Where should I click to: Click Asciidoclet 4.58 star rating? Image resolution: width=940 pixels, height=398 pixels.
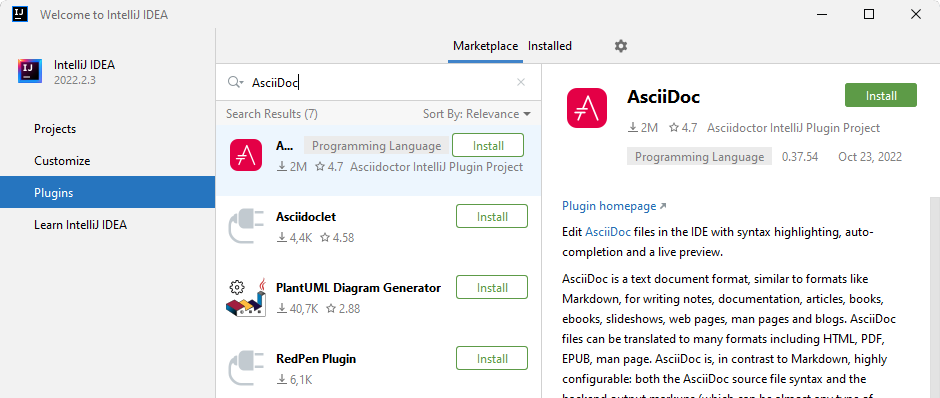[x=337, y=238]
